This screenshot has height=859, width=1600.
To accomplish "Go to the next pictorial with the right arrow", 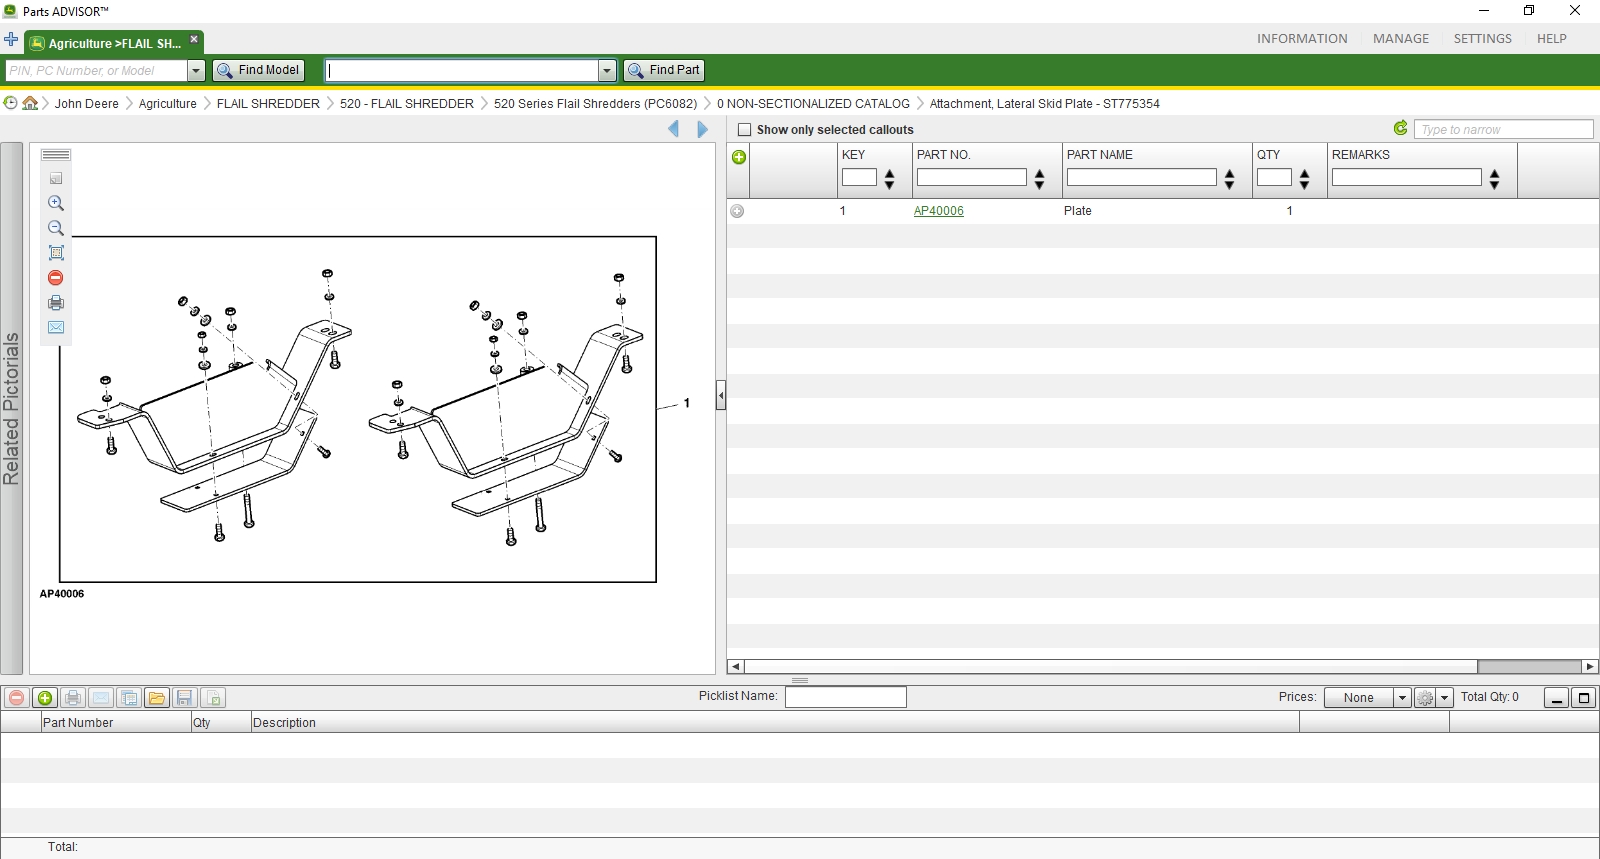I will click(x=702, y=129).
